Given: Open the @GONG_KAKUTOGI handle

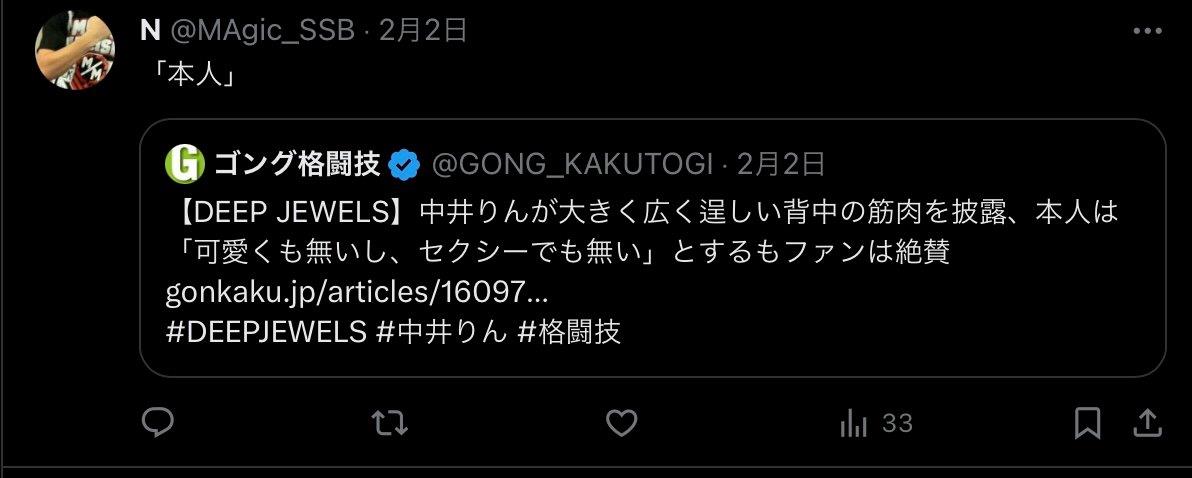Looking at the screenshot, I should pos(572,164).
